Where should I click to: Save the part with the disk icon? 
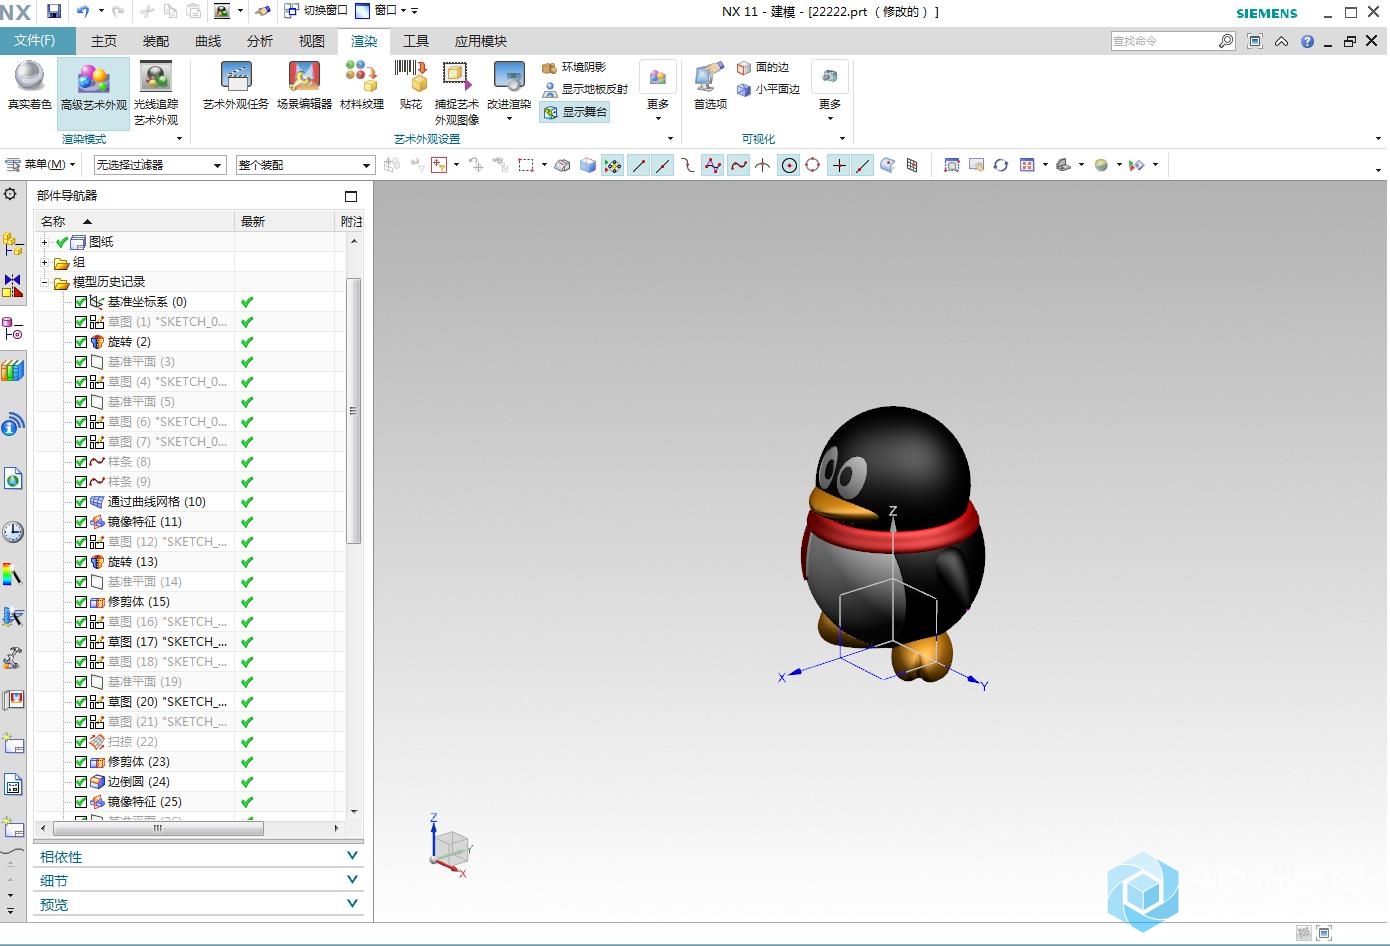point(54,11)
